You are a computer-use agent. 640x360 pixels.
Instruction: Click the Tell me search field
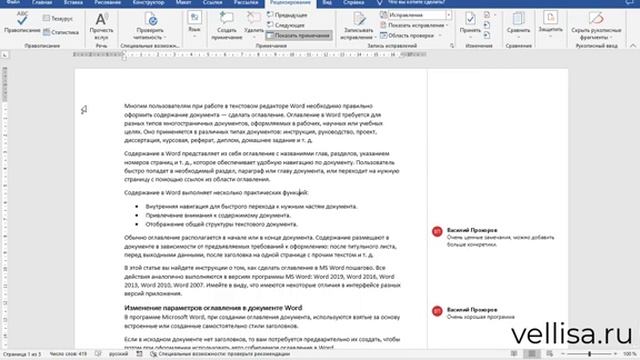click(416, 2)
